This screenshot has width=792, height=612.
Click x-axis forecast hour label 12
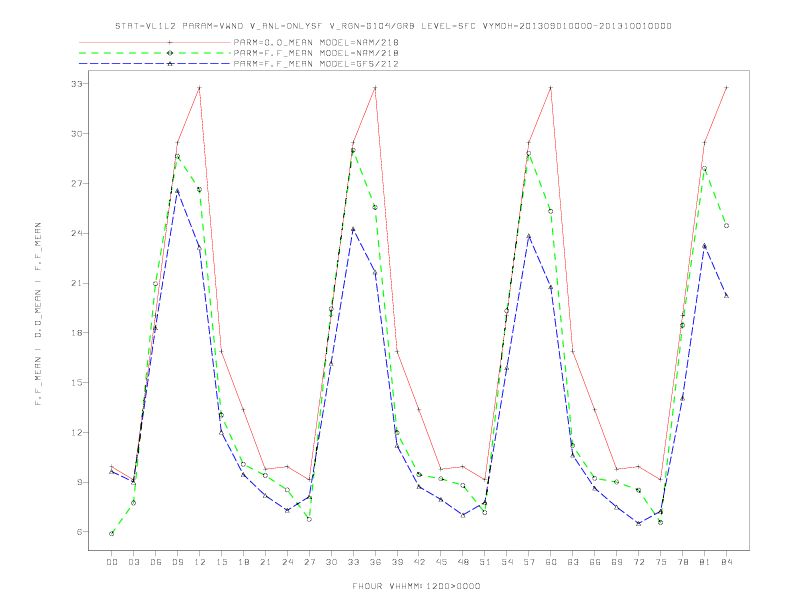tap(200, 562)
